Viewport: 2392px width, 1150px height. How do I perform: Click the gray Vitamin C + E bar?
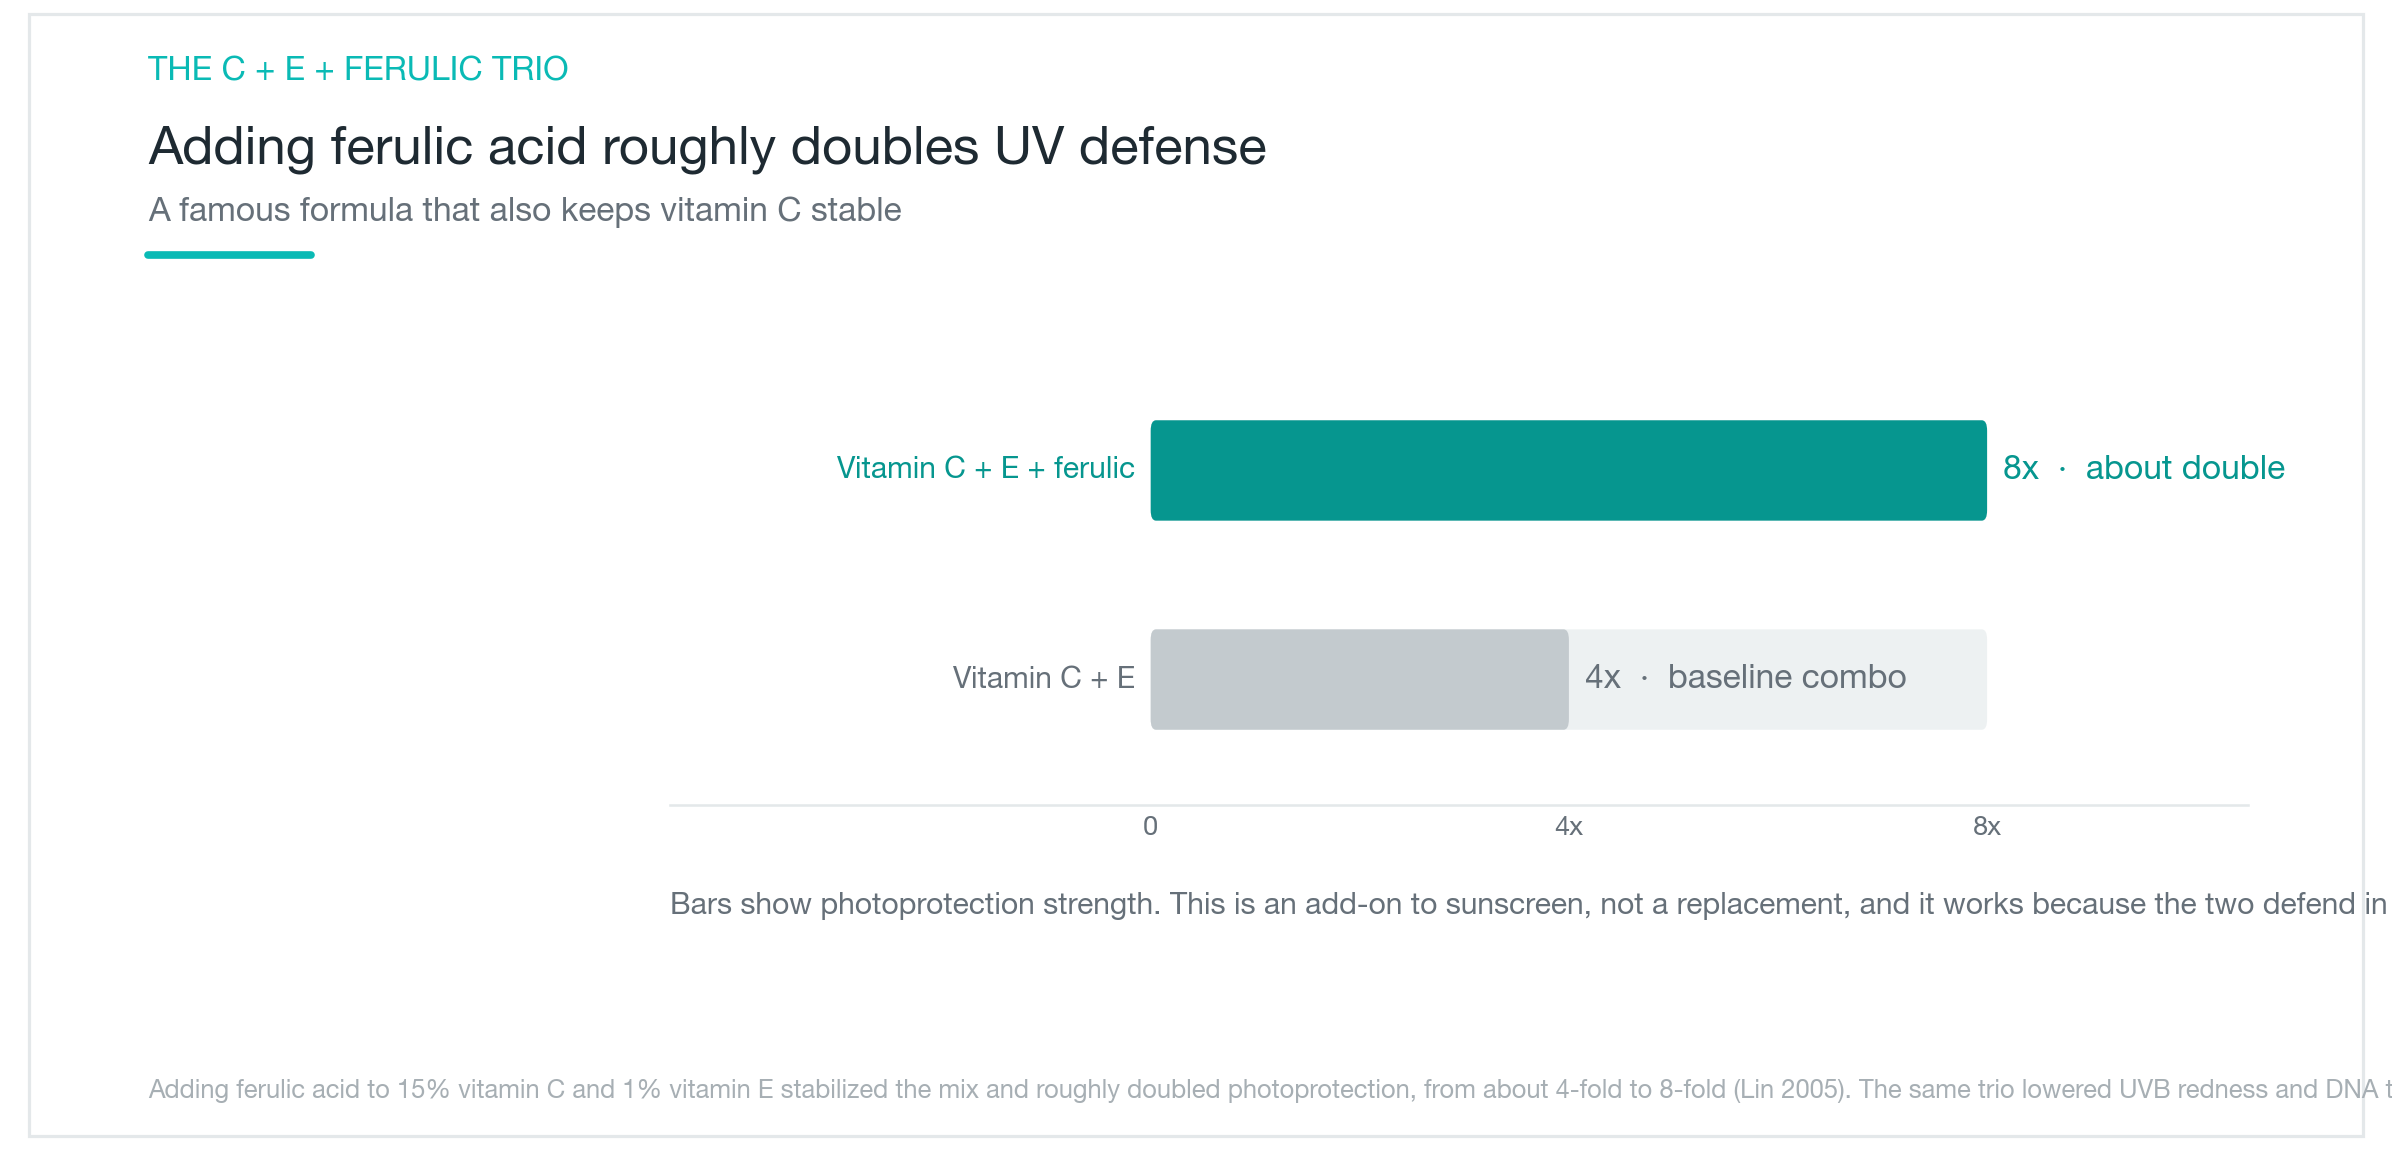1359,679
